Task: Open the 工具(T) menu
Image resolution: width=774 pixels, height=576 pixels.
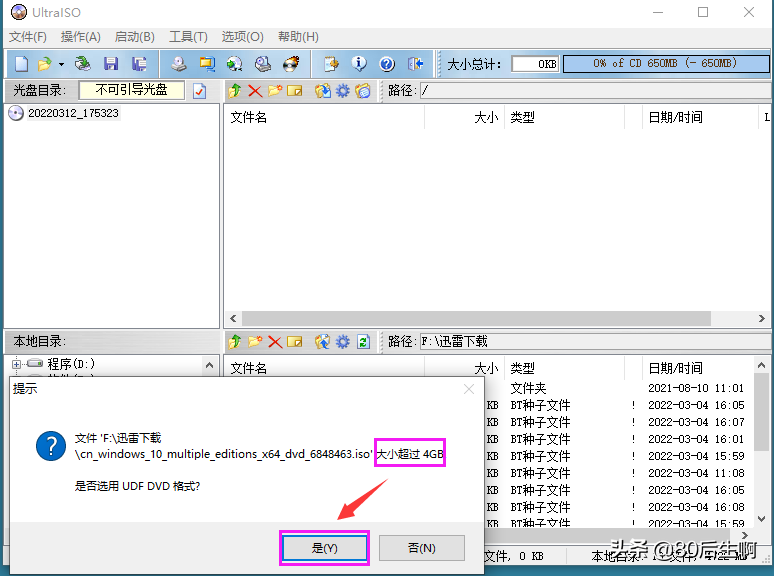Action: (x=188, y=37)
